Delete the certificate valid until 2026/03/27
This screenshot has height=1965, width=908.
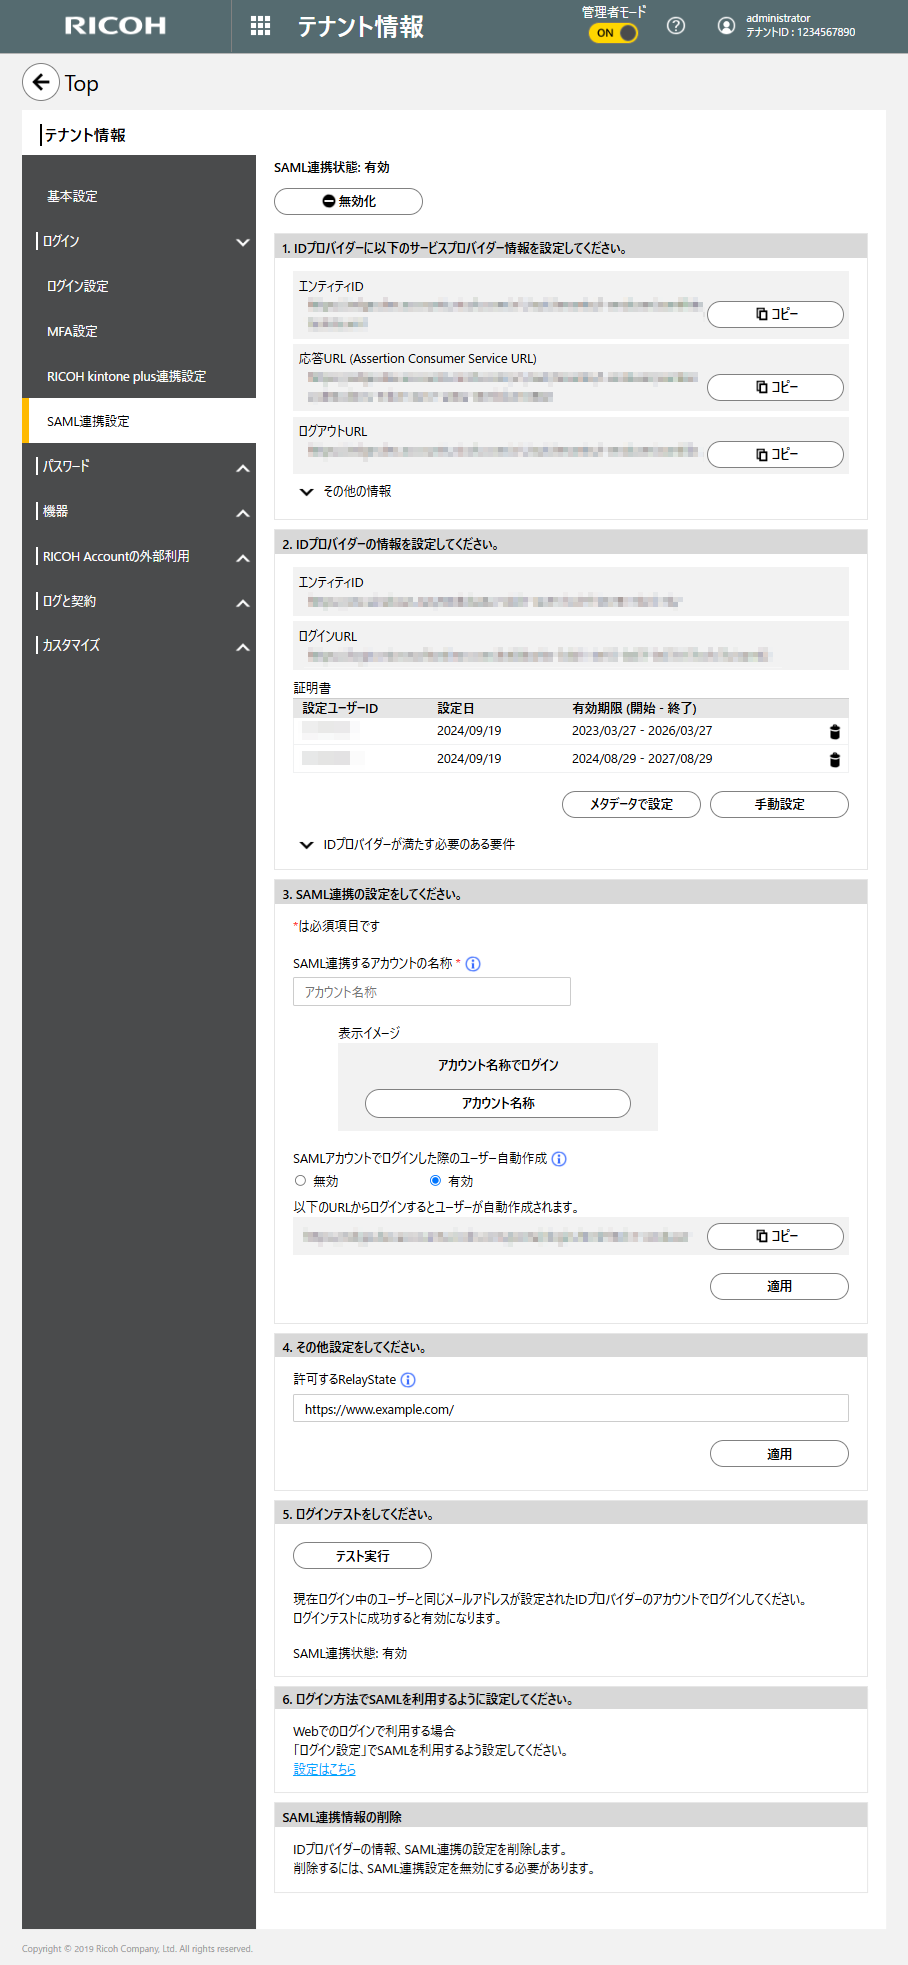coord(835,731)
